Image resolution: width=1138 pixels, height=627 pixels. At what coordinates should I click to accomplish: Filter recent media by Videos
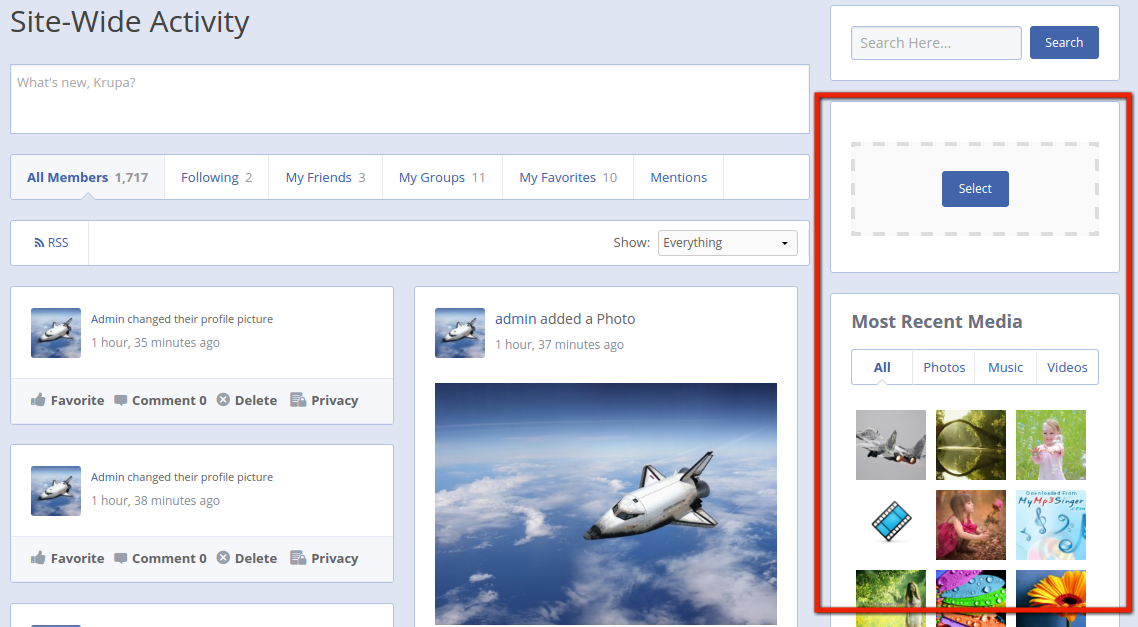point(1067,367)
